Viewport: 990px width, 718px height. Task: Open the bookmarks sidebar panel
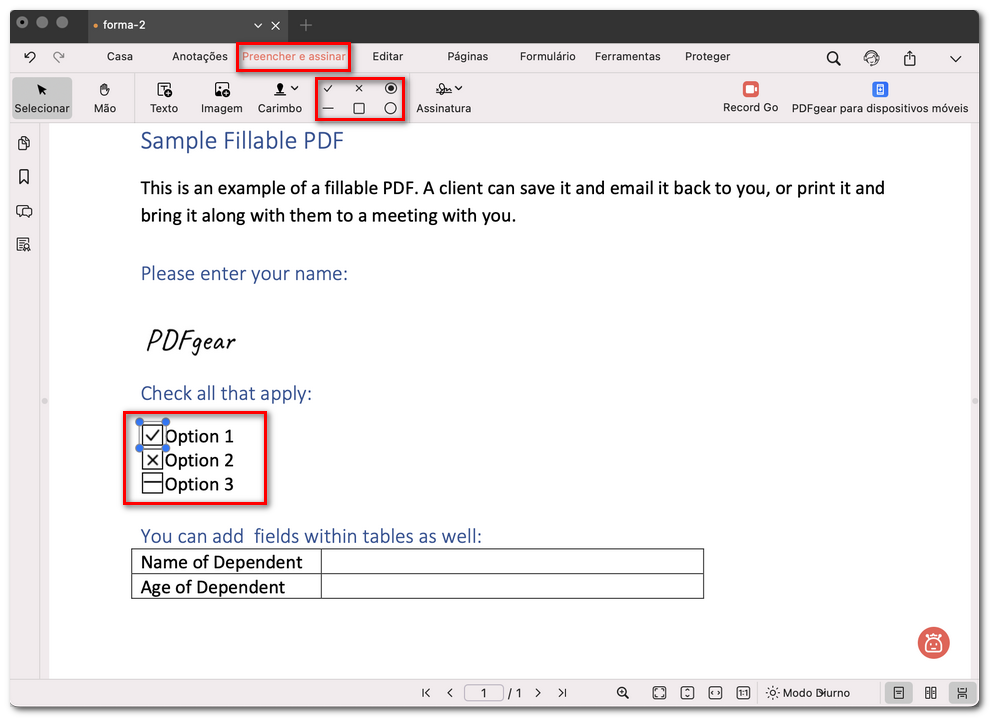[24, 177]
